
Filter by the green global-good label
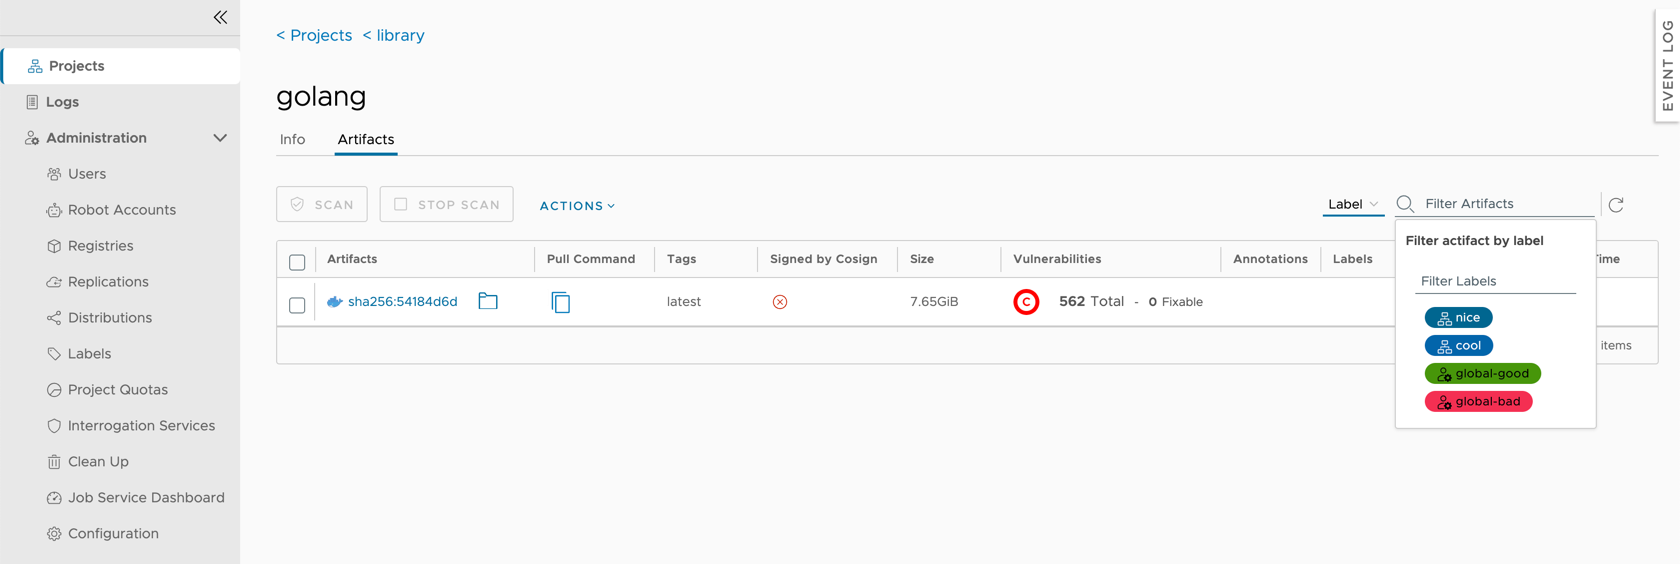click(x=1482, y=373)
